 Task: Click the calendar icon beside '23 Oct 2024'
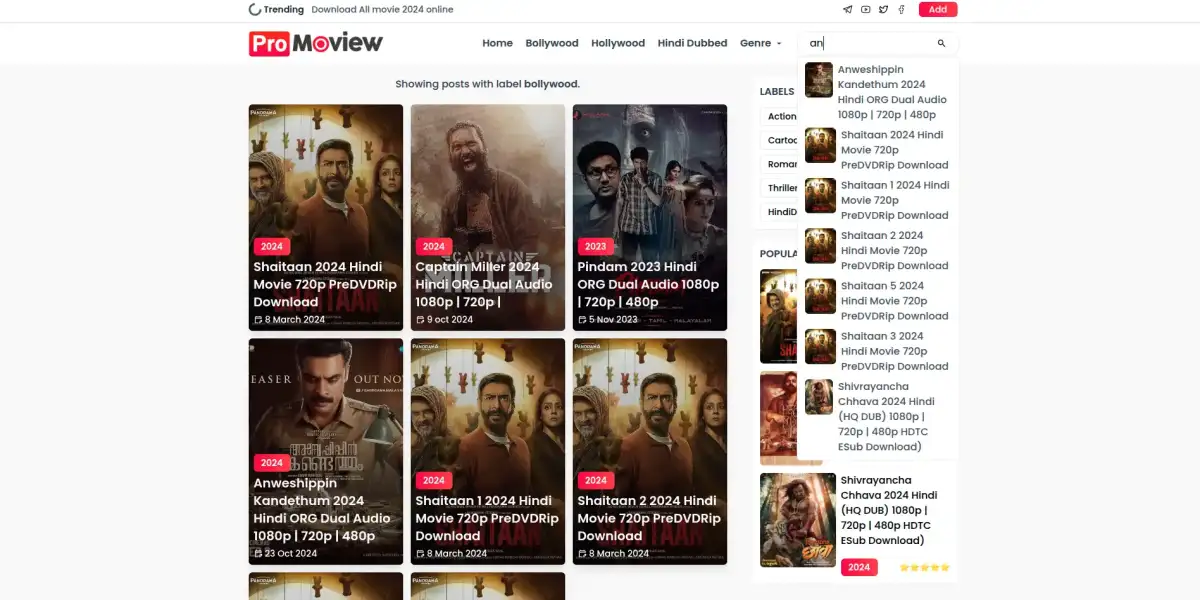(x=258, y=554)
